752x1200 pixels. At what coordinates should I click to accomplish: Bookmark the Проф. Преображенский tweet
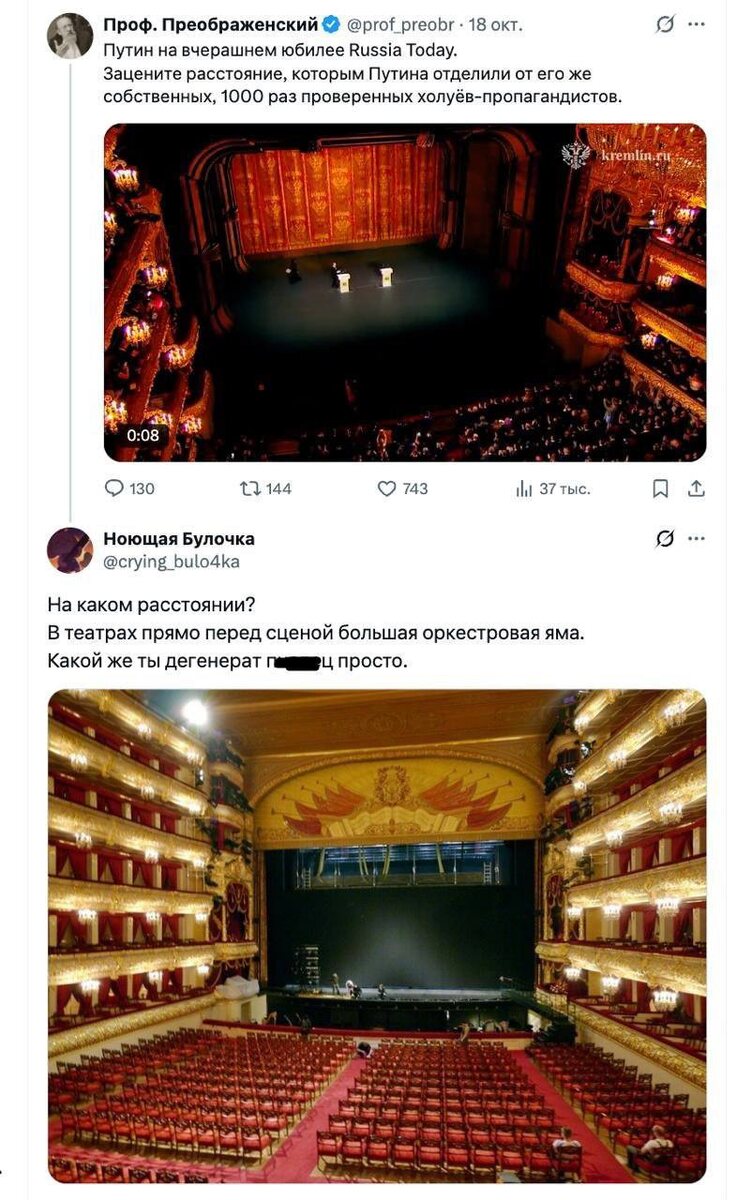[x=661, y=488]
